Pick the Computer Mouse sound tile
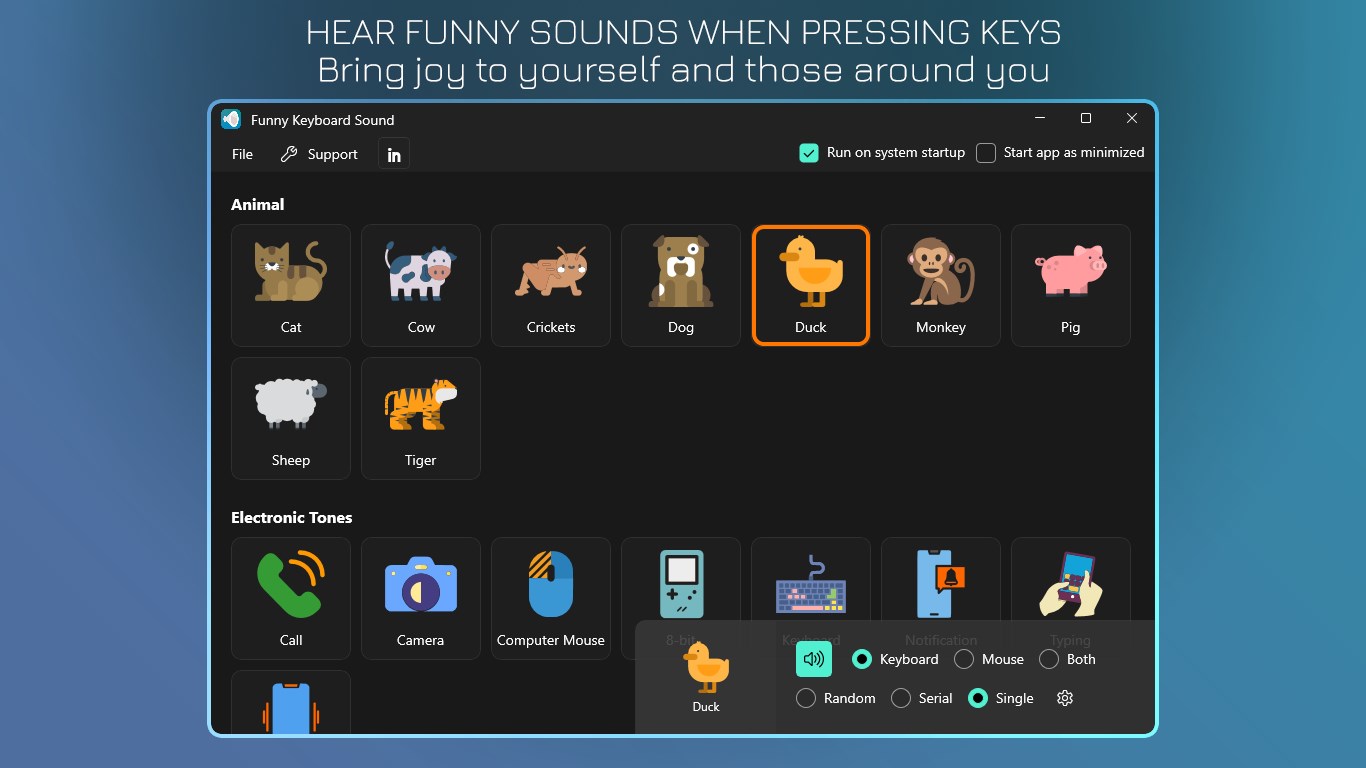1366x768 pixels. [x=551, y=598]
